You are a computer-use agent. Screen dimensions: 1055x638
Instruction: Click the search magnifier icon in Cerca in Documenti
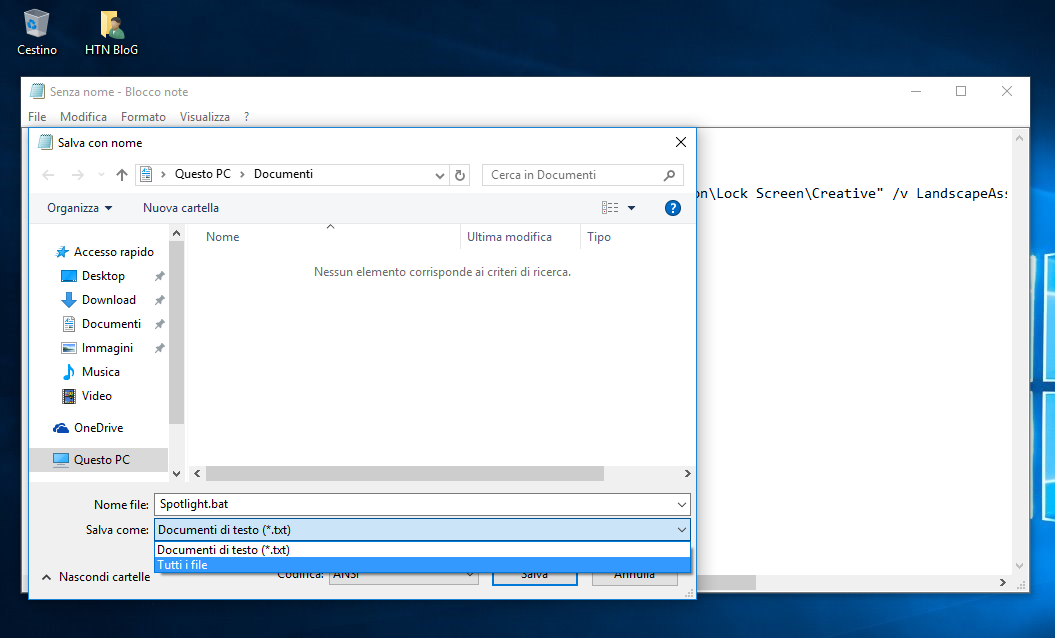(669, 175)
